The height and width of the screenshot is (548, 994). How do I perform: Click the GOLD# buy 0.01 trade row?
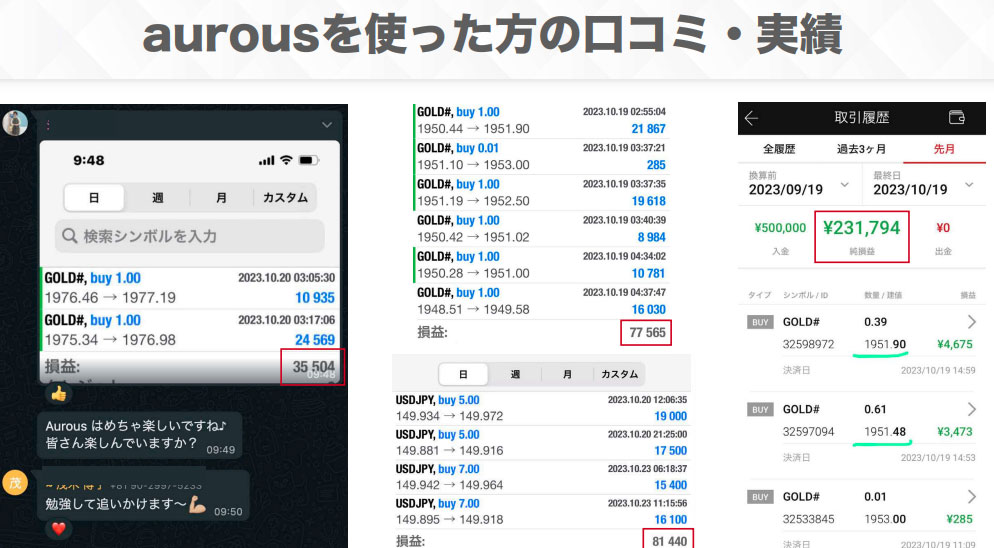click(x=541, y=157)
